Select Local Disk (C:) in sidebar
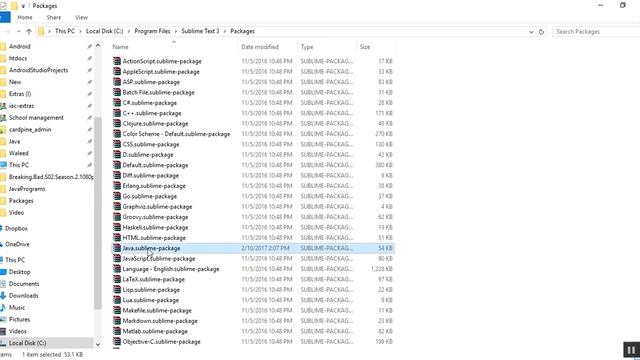Viewport: 640px width, 360px height. (27, 343)
